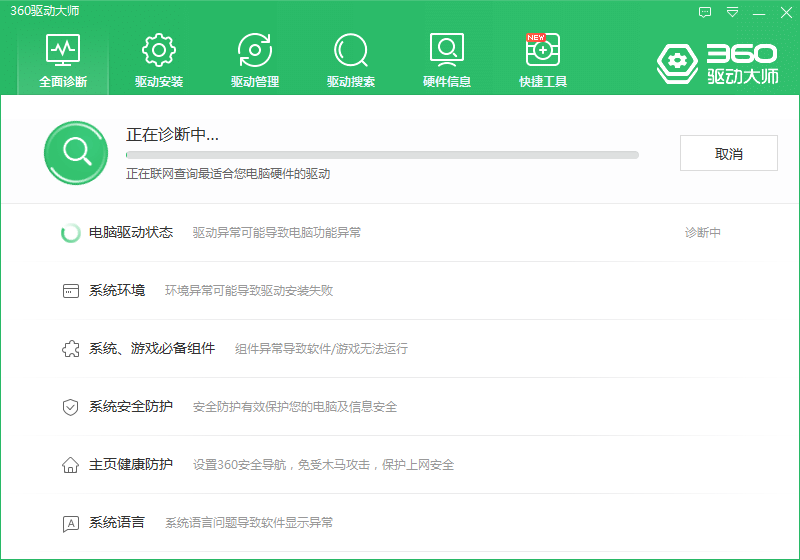Screen dimensions: 800x560
Task: Open the 驱动管理 refresh icon
Action: tap(255, 50)
